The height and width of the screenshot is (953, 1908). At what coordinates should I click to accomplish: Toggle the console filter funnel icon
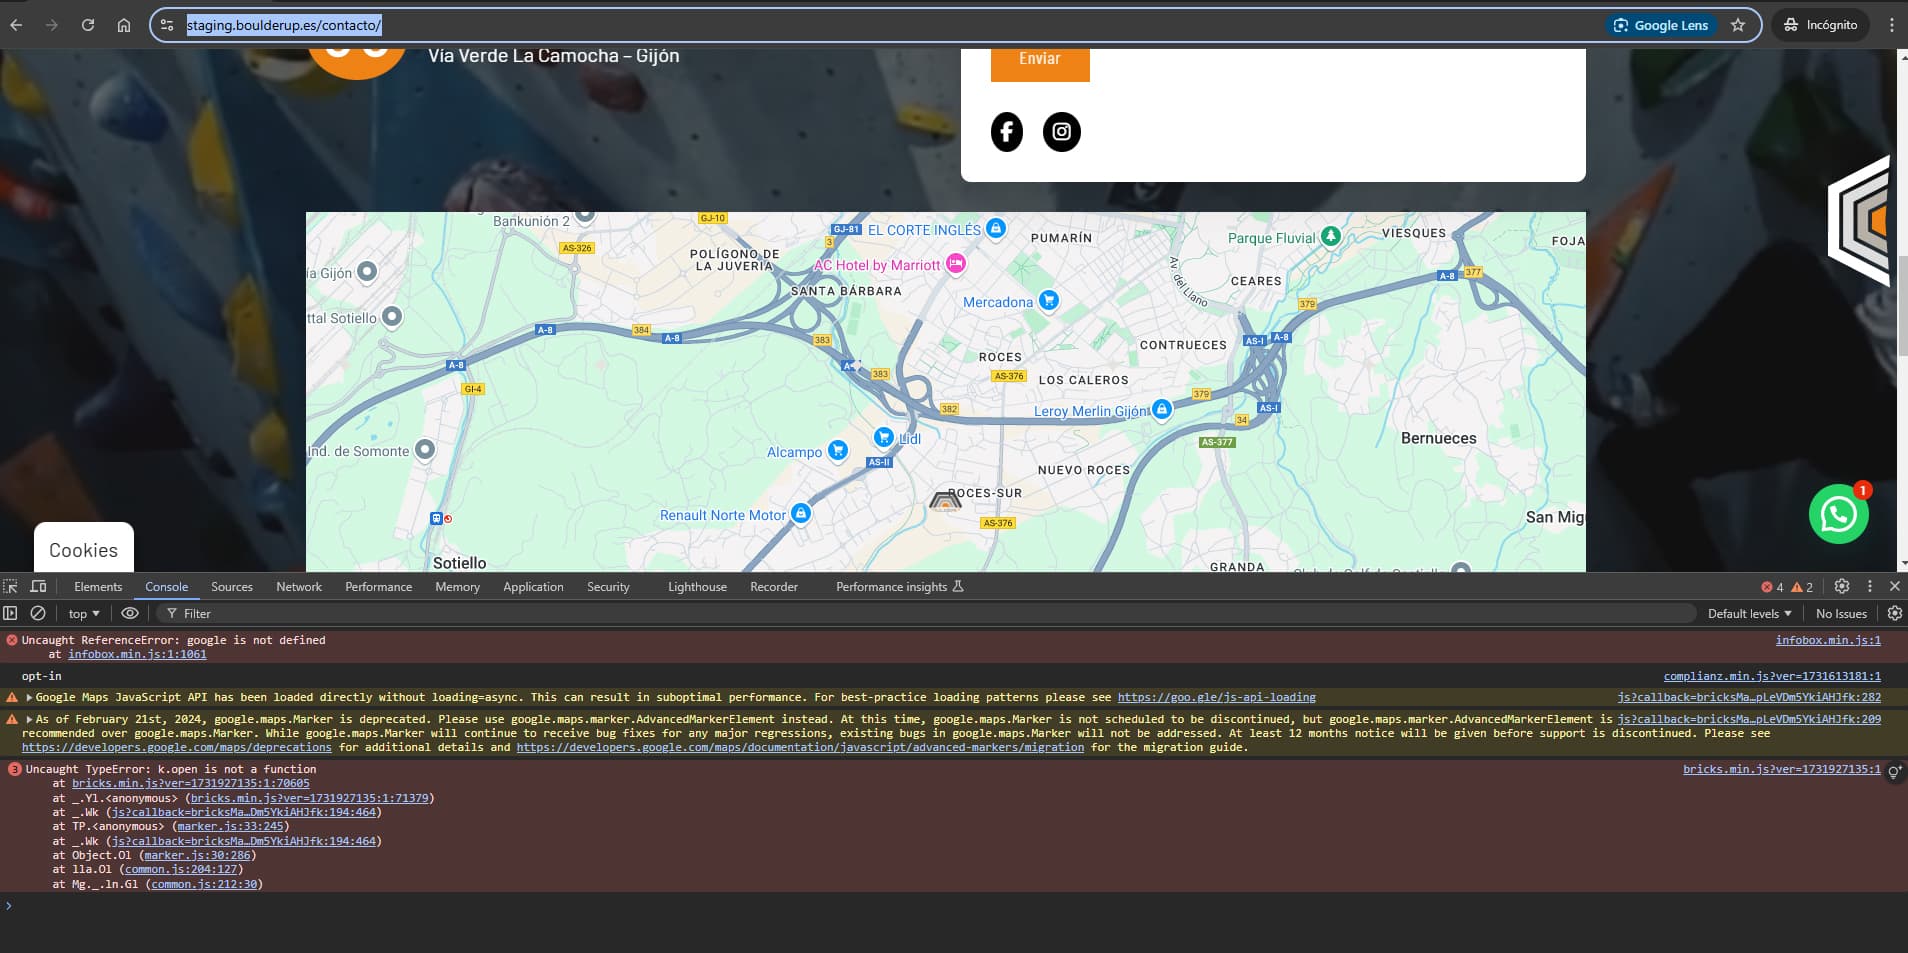coord(170,613)
